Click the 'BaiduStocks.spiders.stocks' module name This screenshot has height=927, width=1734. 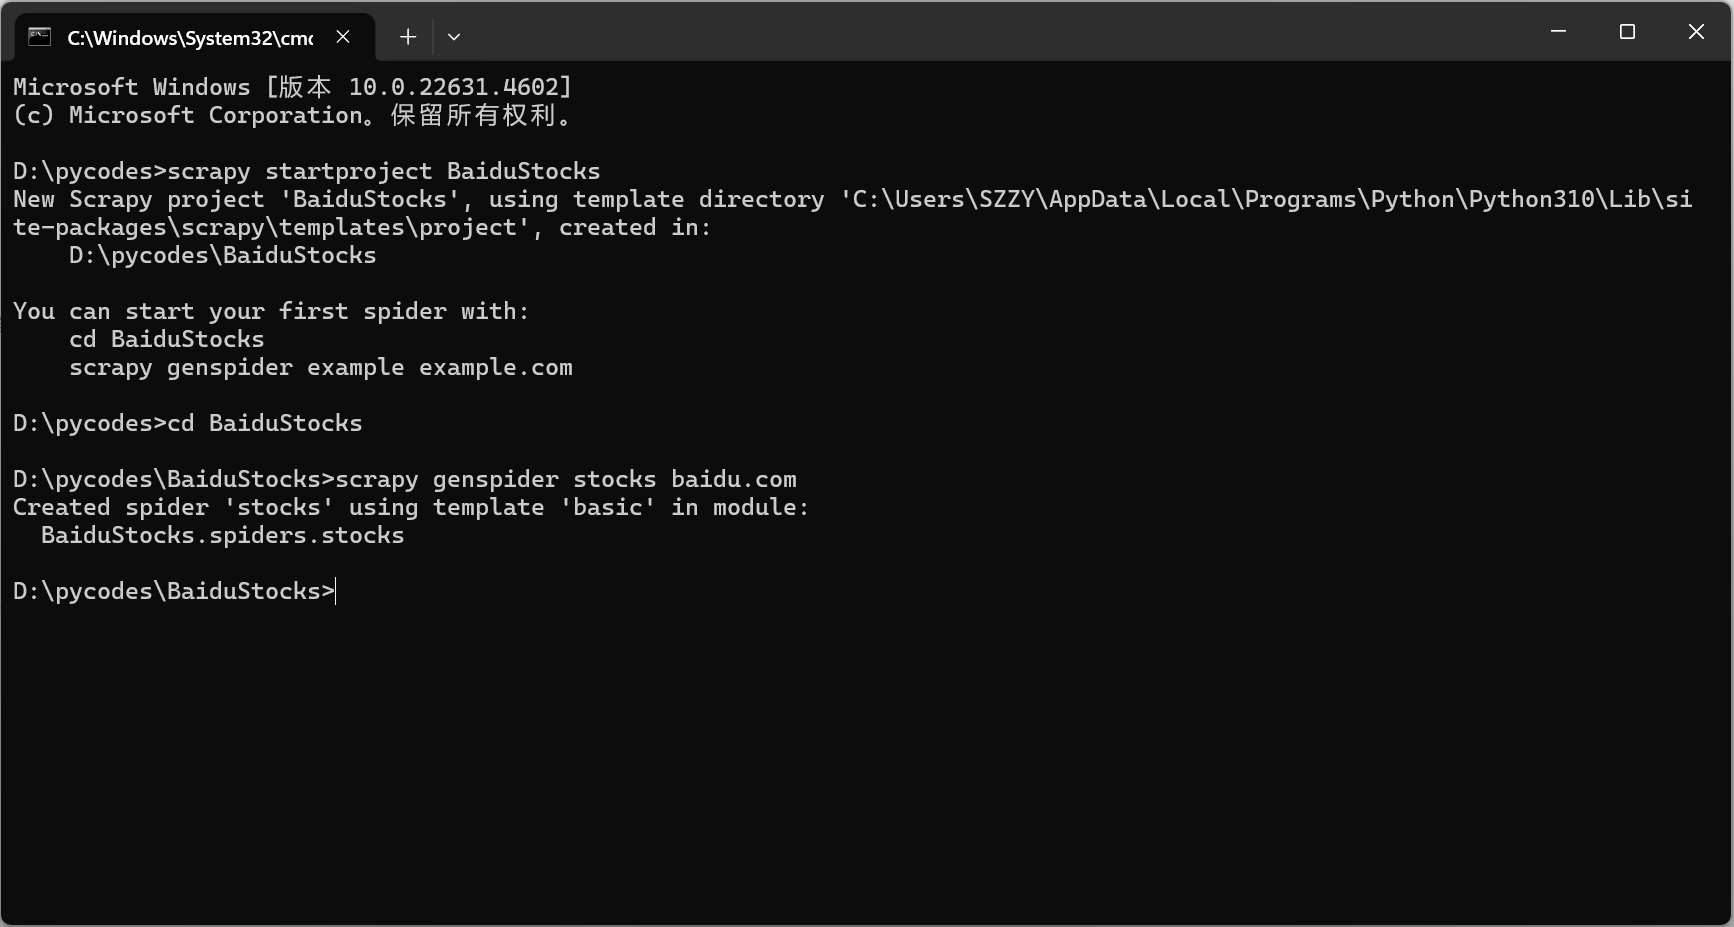tap(222, 536)
